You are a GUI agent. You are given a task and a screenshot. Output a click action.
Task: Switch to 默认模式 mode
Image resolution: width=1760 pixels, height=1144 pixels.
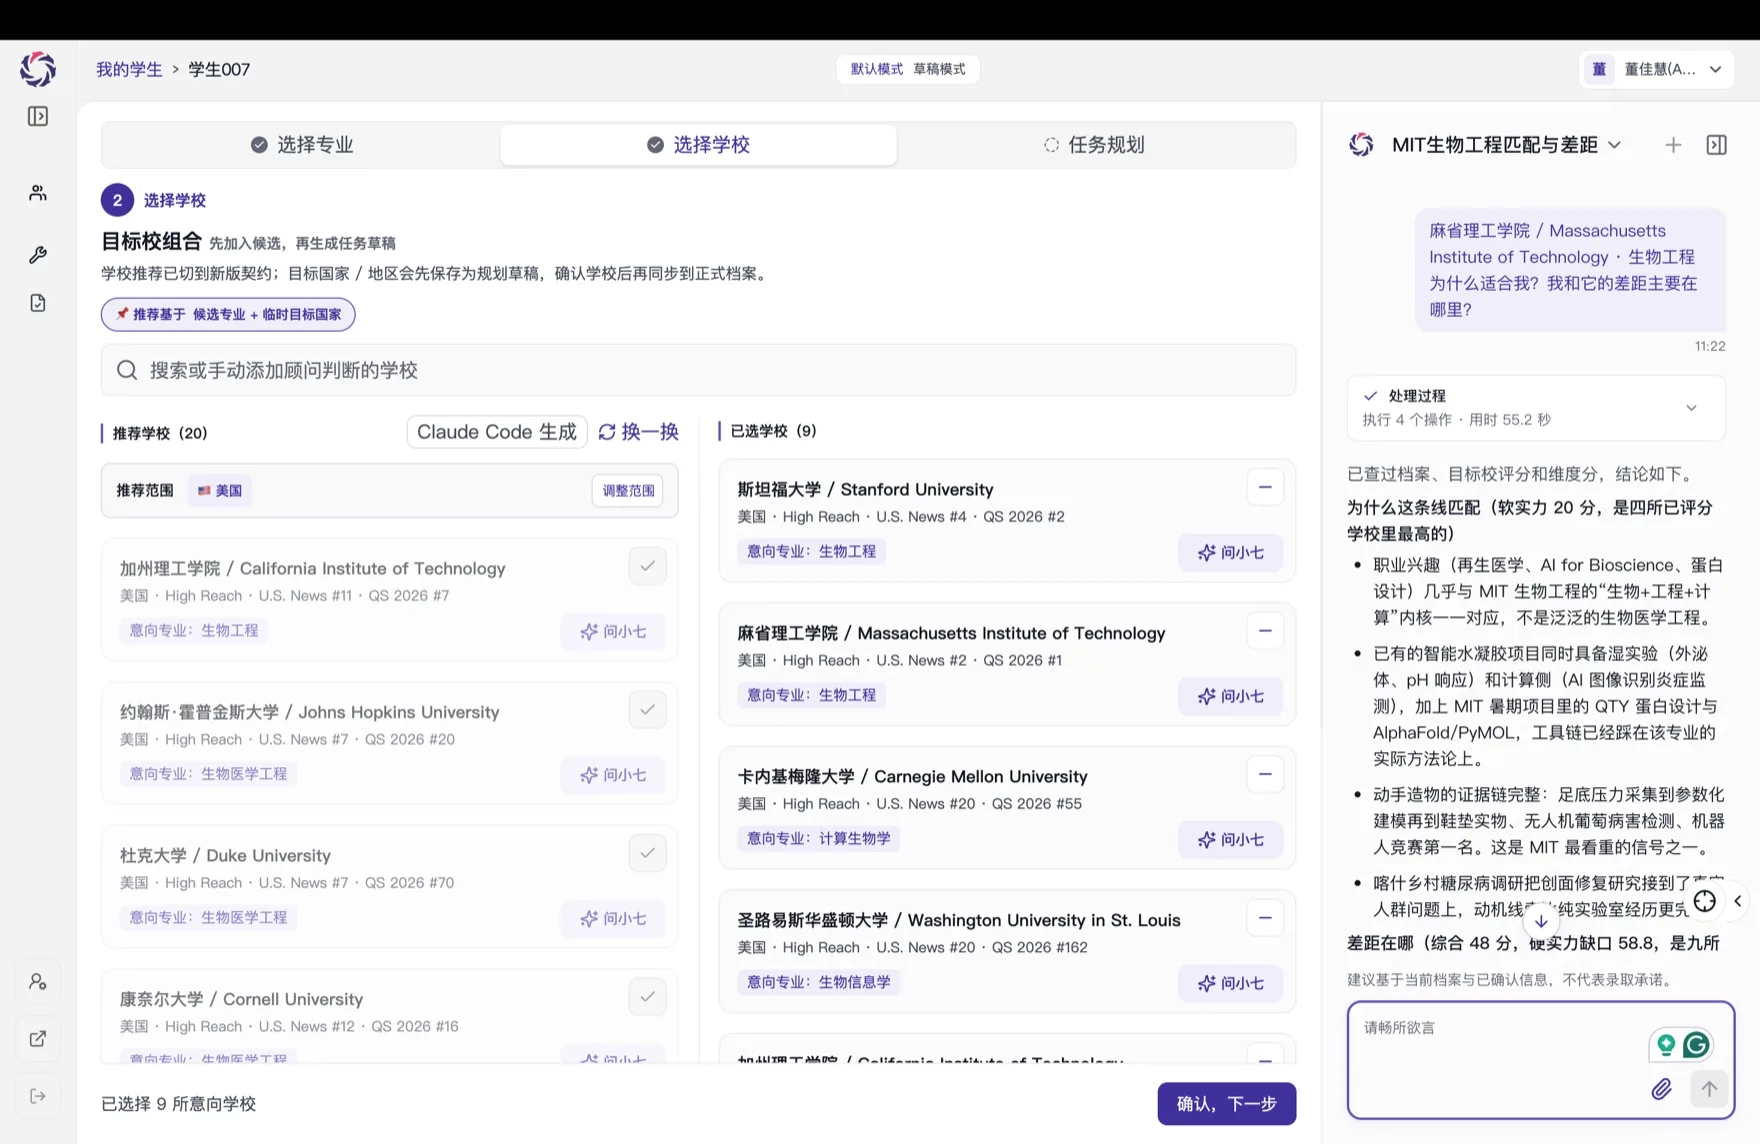[876, 69]
